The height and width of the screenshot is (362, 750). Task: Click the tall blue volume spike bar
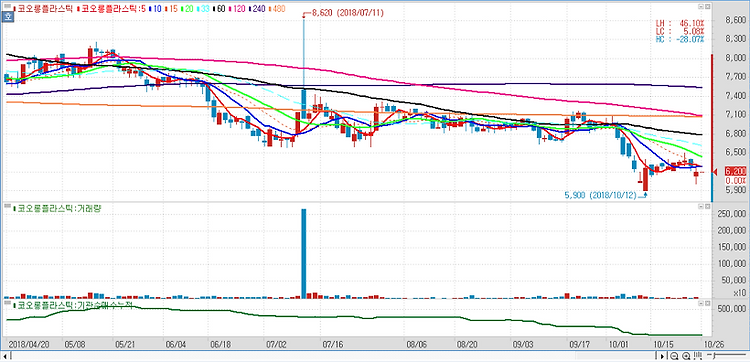(304, 253)
